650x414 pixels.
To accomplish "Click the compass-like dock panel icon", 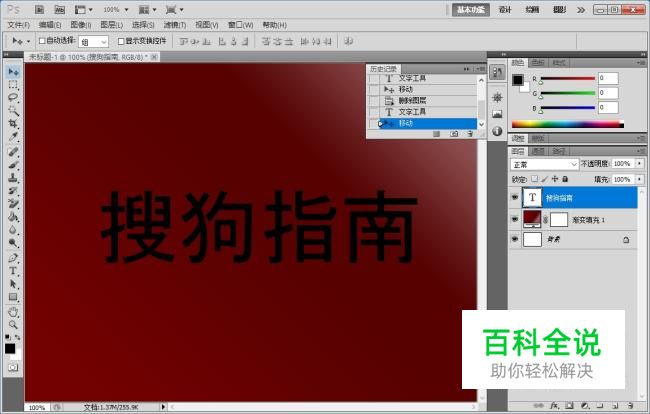I will click(497, 97).
